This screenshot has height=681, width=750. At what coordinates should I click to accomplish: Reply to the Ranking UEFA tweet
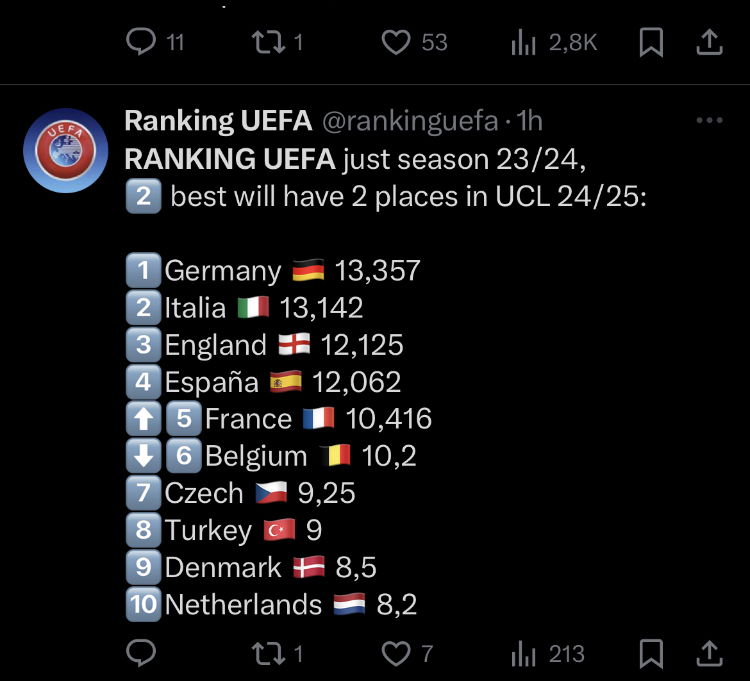[142, 654]
